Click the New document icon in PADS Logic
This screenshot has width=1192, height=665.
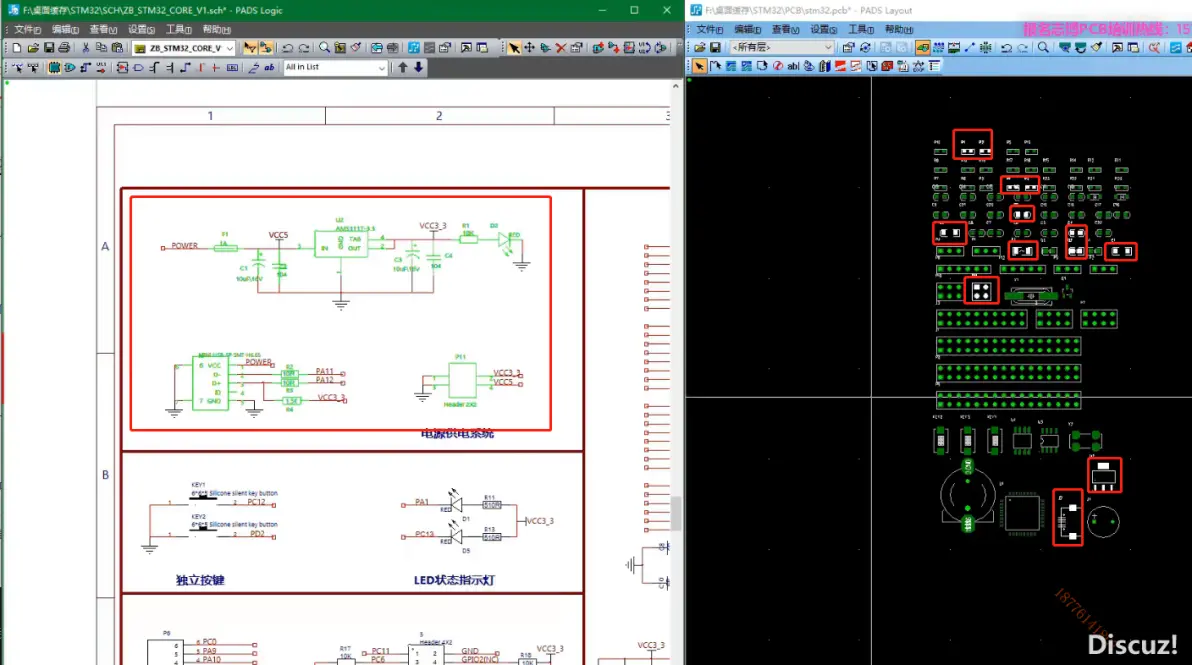click(x=18, y=47)
